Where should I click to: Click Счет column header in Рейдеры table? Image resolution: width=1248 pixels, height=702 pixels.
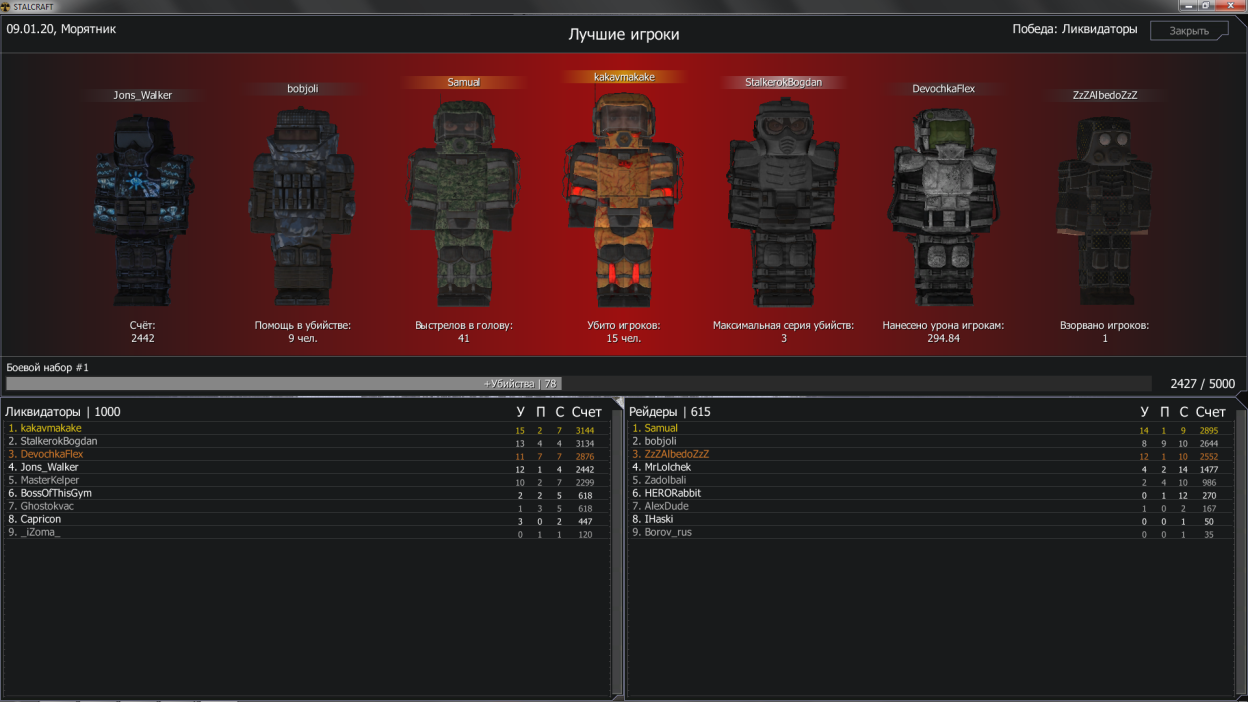click(1210, 412)
